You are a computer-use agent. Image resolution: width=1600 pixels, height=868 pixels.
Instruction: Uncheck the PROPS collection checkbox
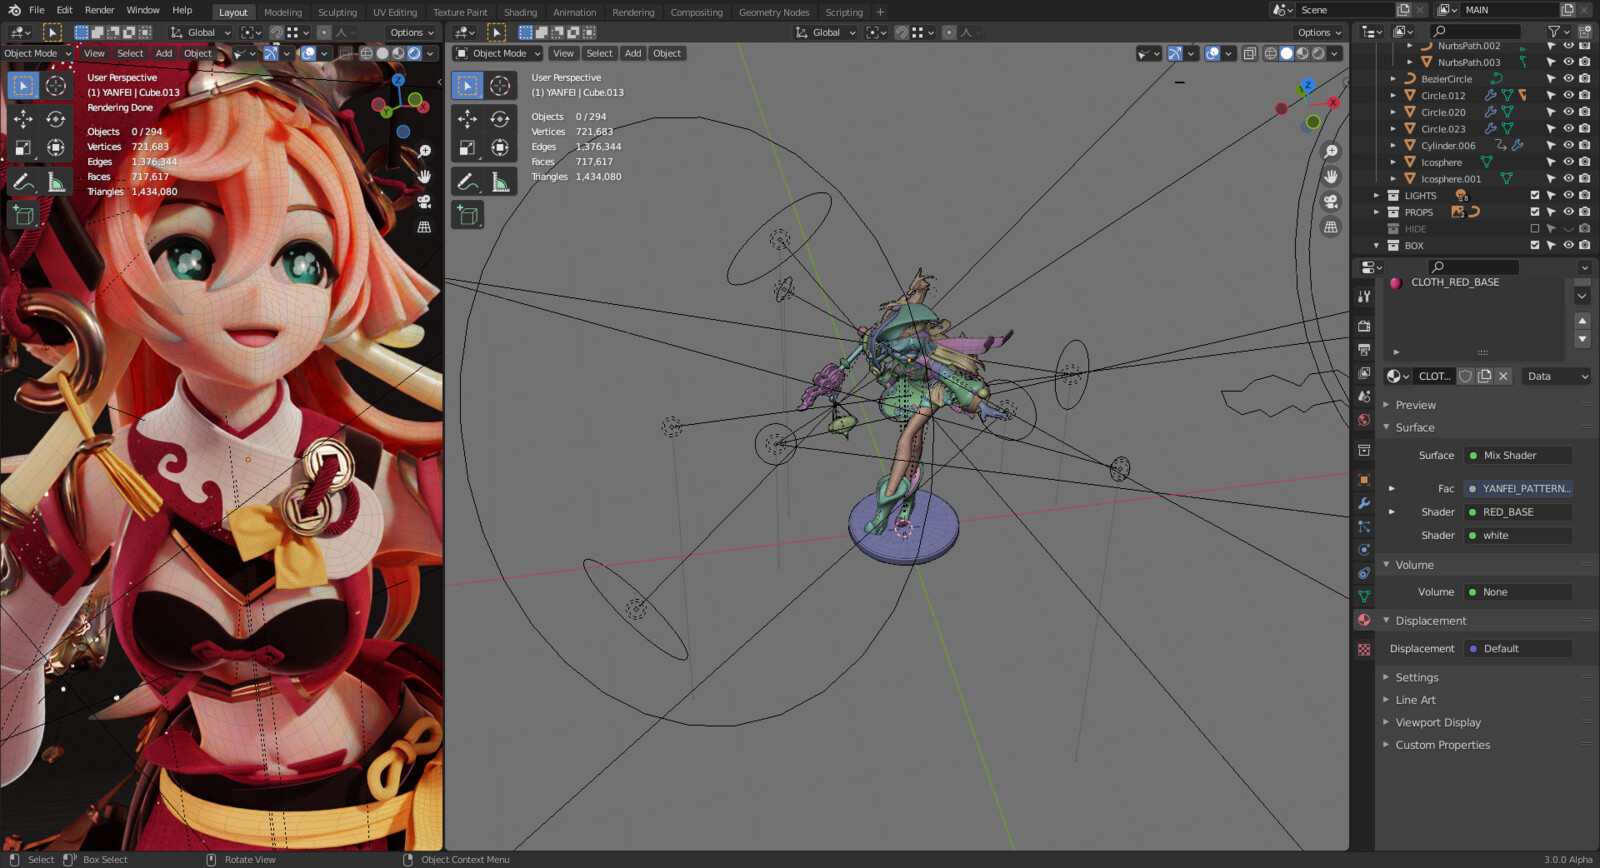pyautogui.click(x=1535, y=212)
